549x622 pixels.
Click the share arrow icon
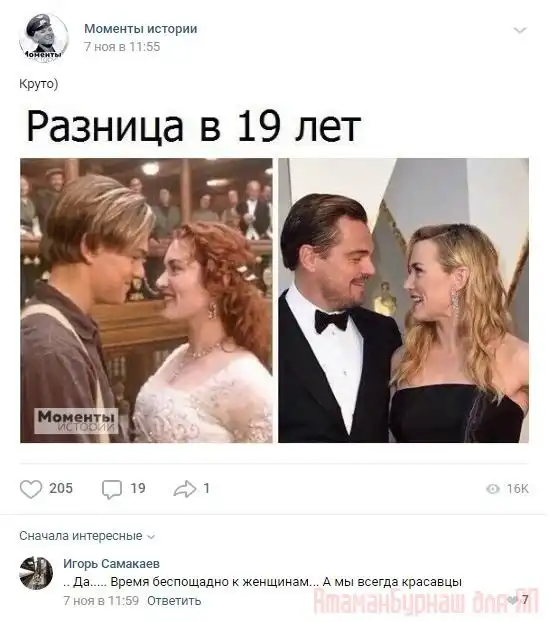[x=185, y=489]
